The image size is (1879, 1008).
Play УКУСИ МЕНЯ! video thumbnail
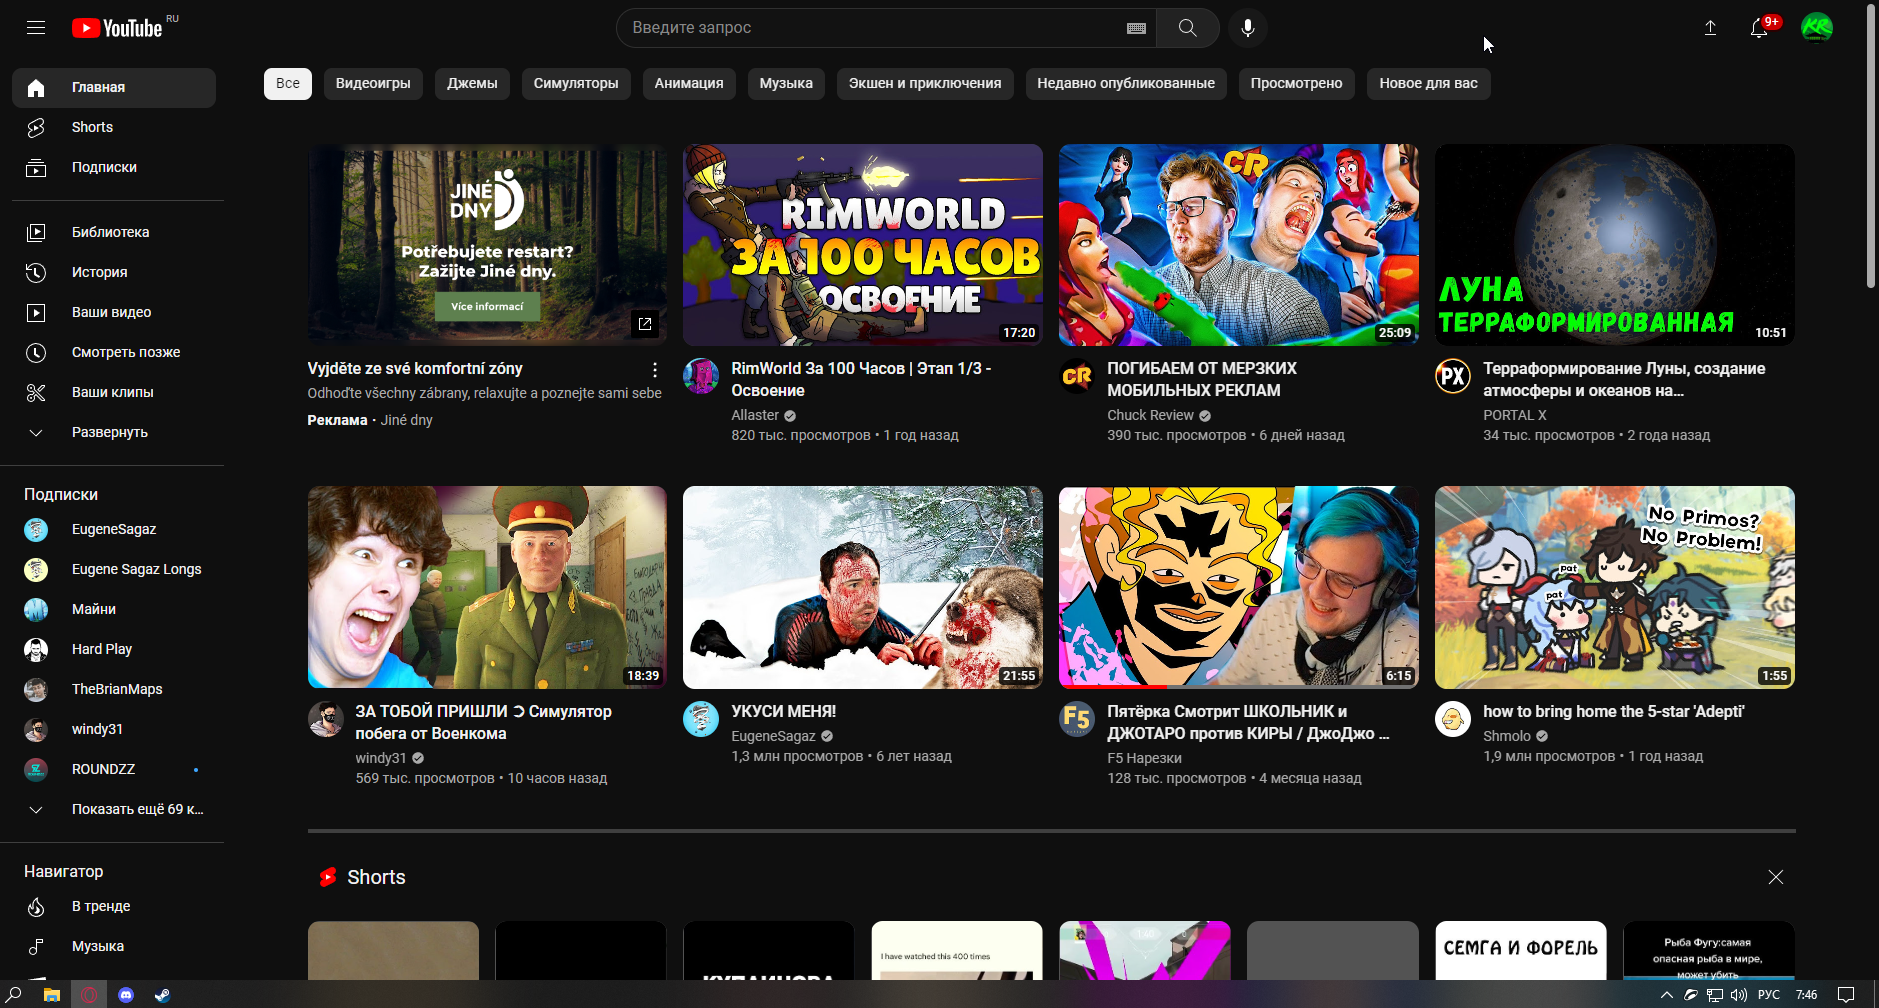tap(863, 587)
